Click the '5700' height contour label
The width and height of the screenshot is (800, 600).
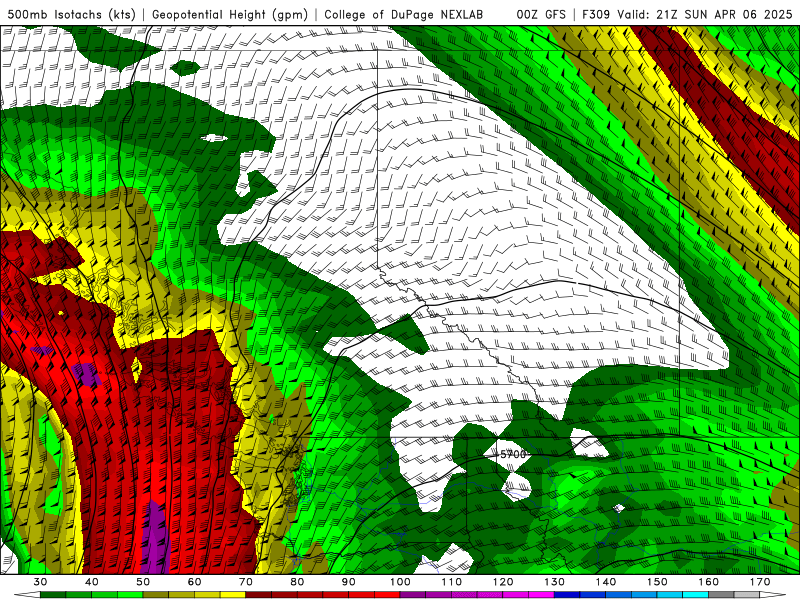[x=512, y=454]
